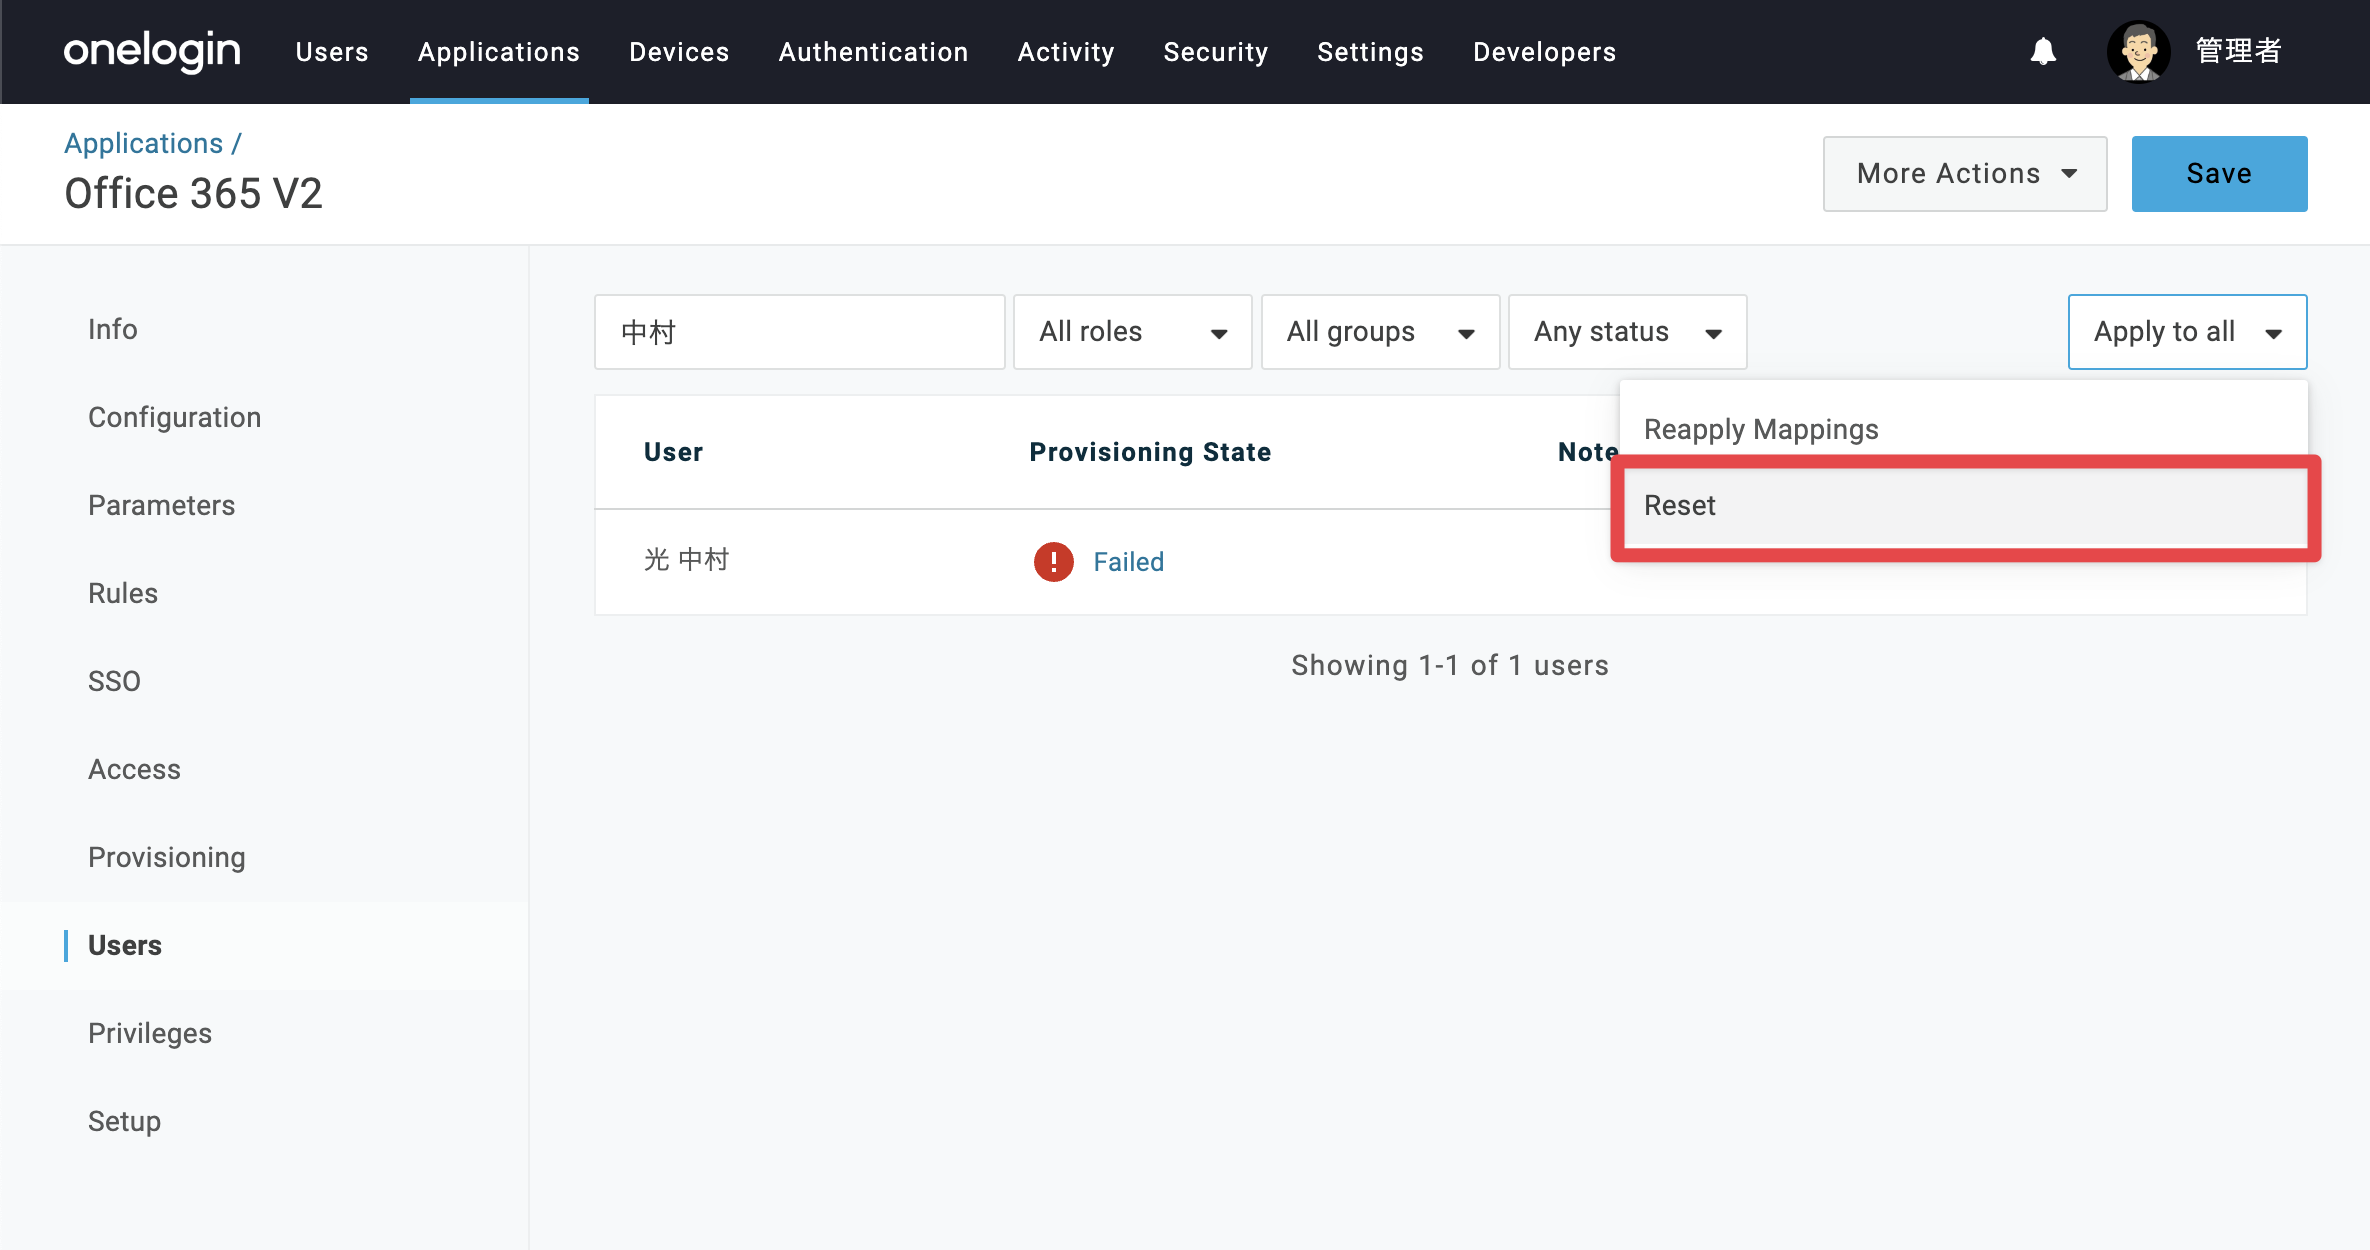Open the Rules sidebar tab
Screen dimensions: 2370x1250
pyautogui.click(x=123, y=593)
